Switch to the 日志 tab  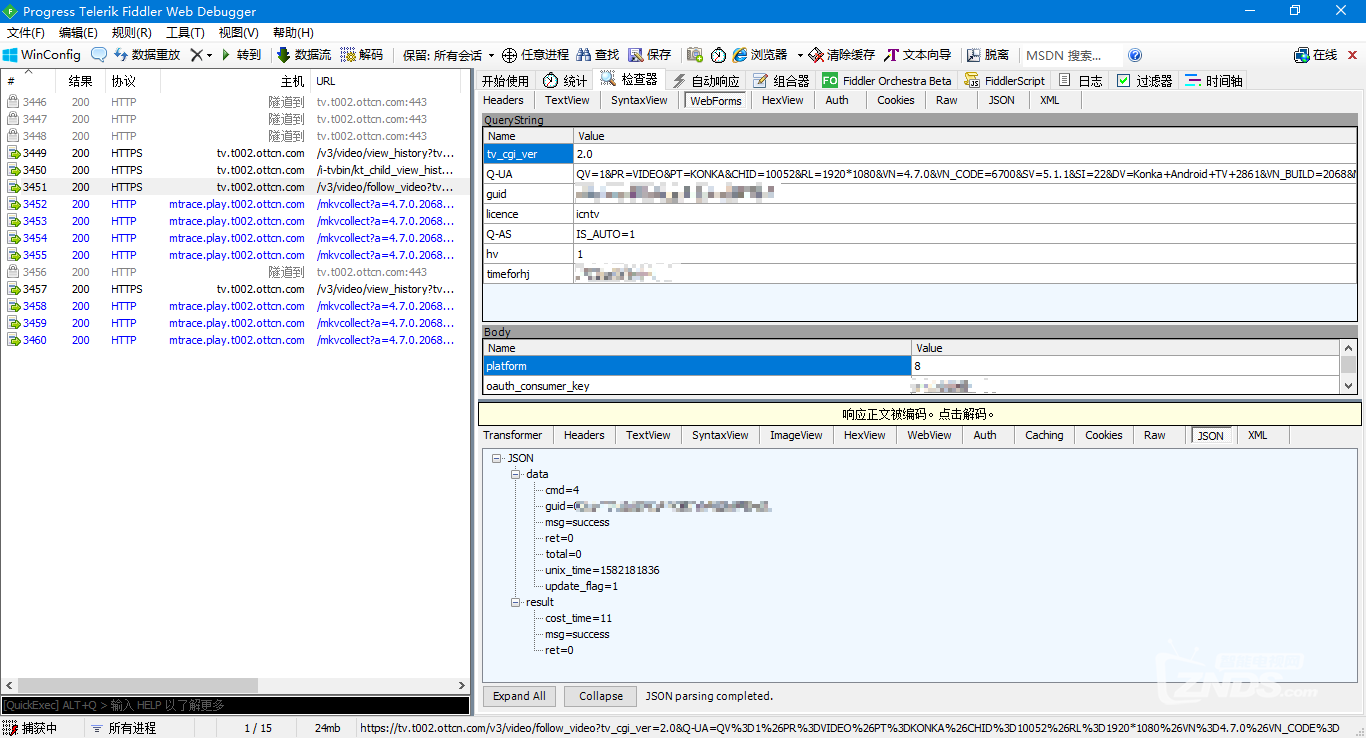click(1080, 81)
